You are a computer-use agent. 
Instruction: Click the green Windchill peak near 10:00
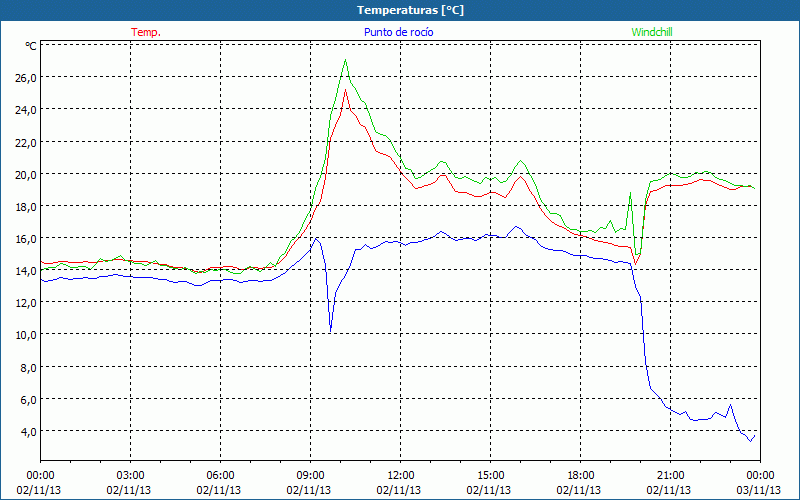click(x=345, y=60)
